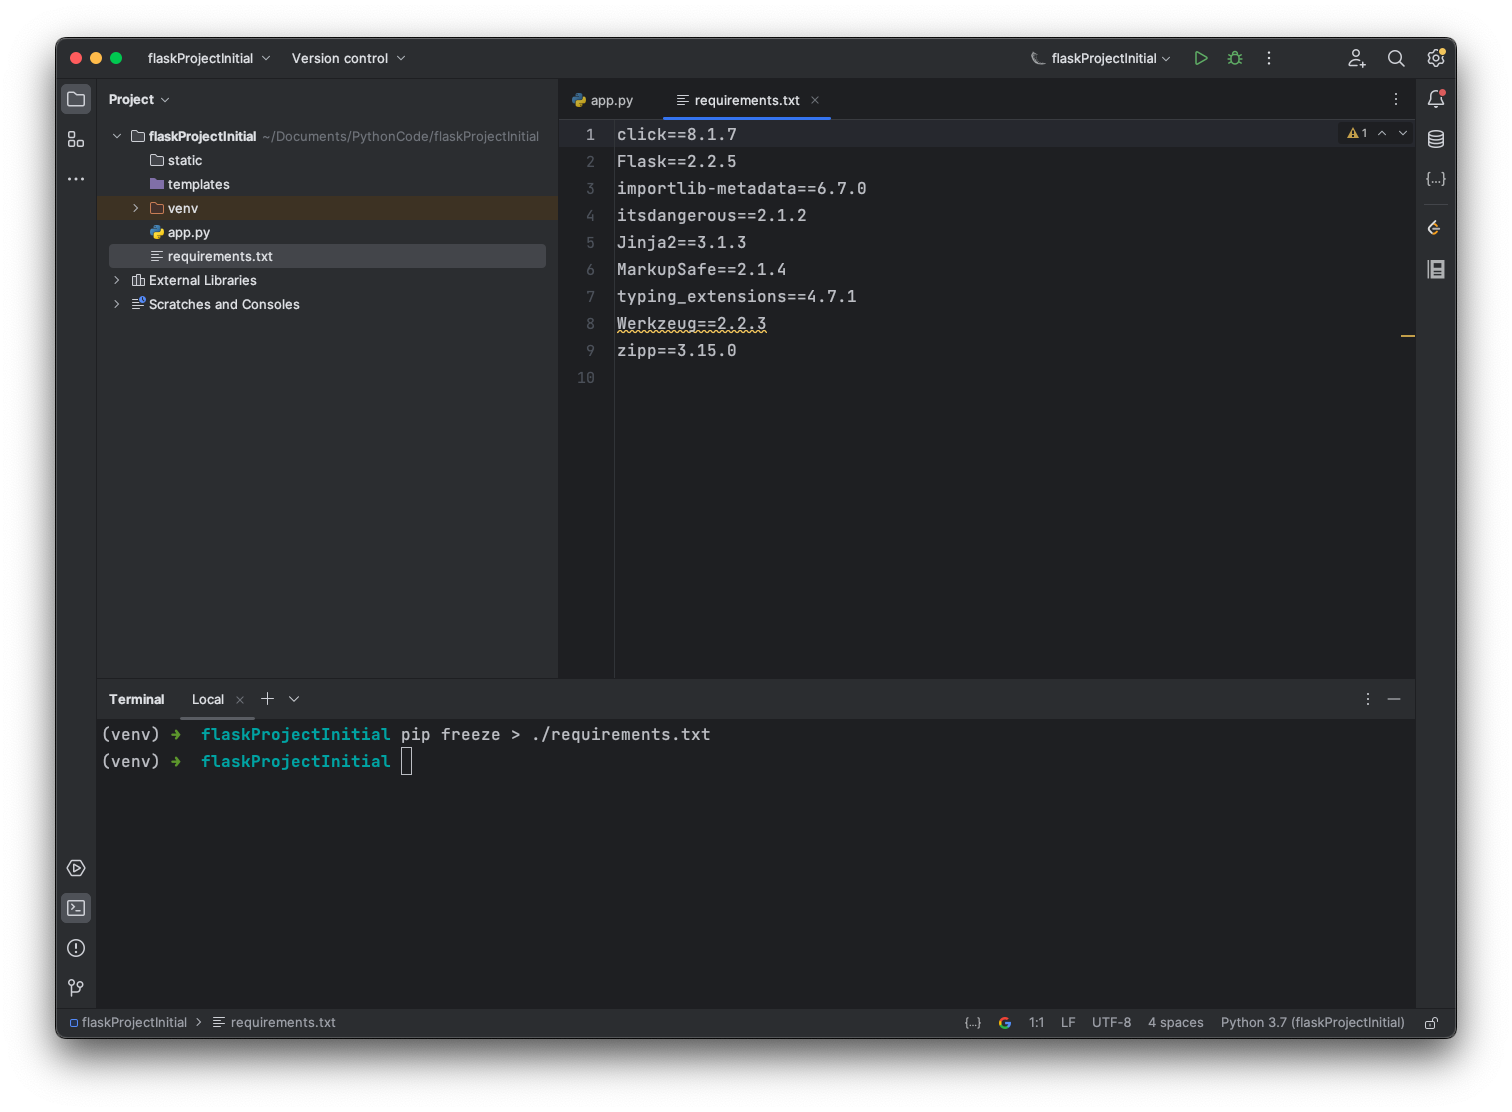Open app.py in the project tree
The height and width of the screenshot is (1112, 1512).
(x=188, y=232)
